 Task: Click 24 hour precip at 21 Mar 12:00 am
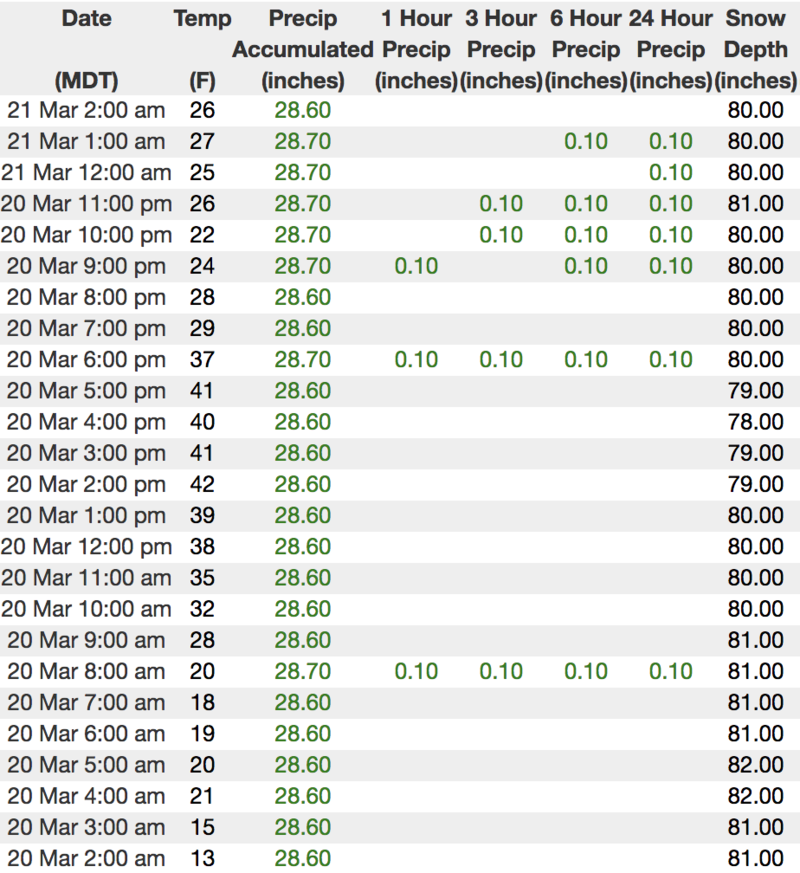click(671, 173)
